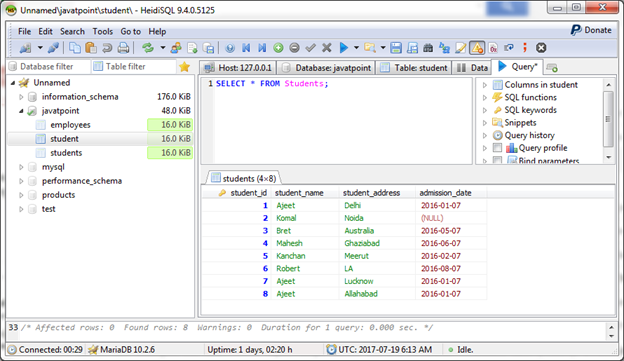Click the save as snippet icon
This screenshot has height=361, width=624.
pos(412,48)
